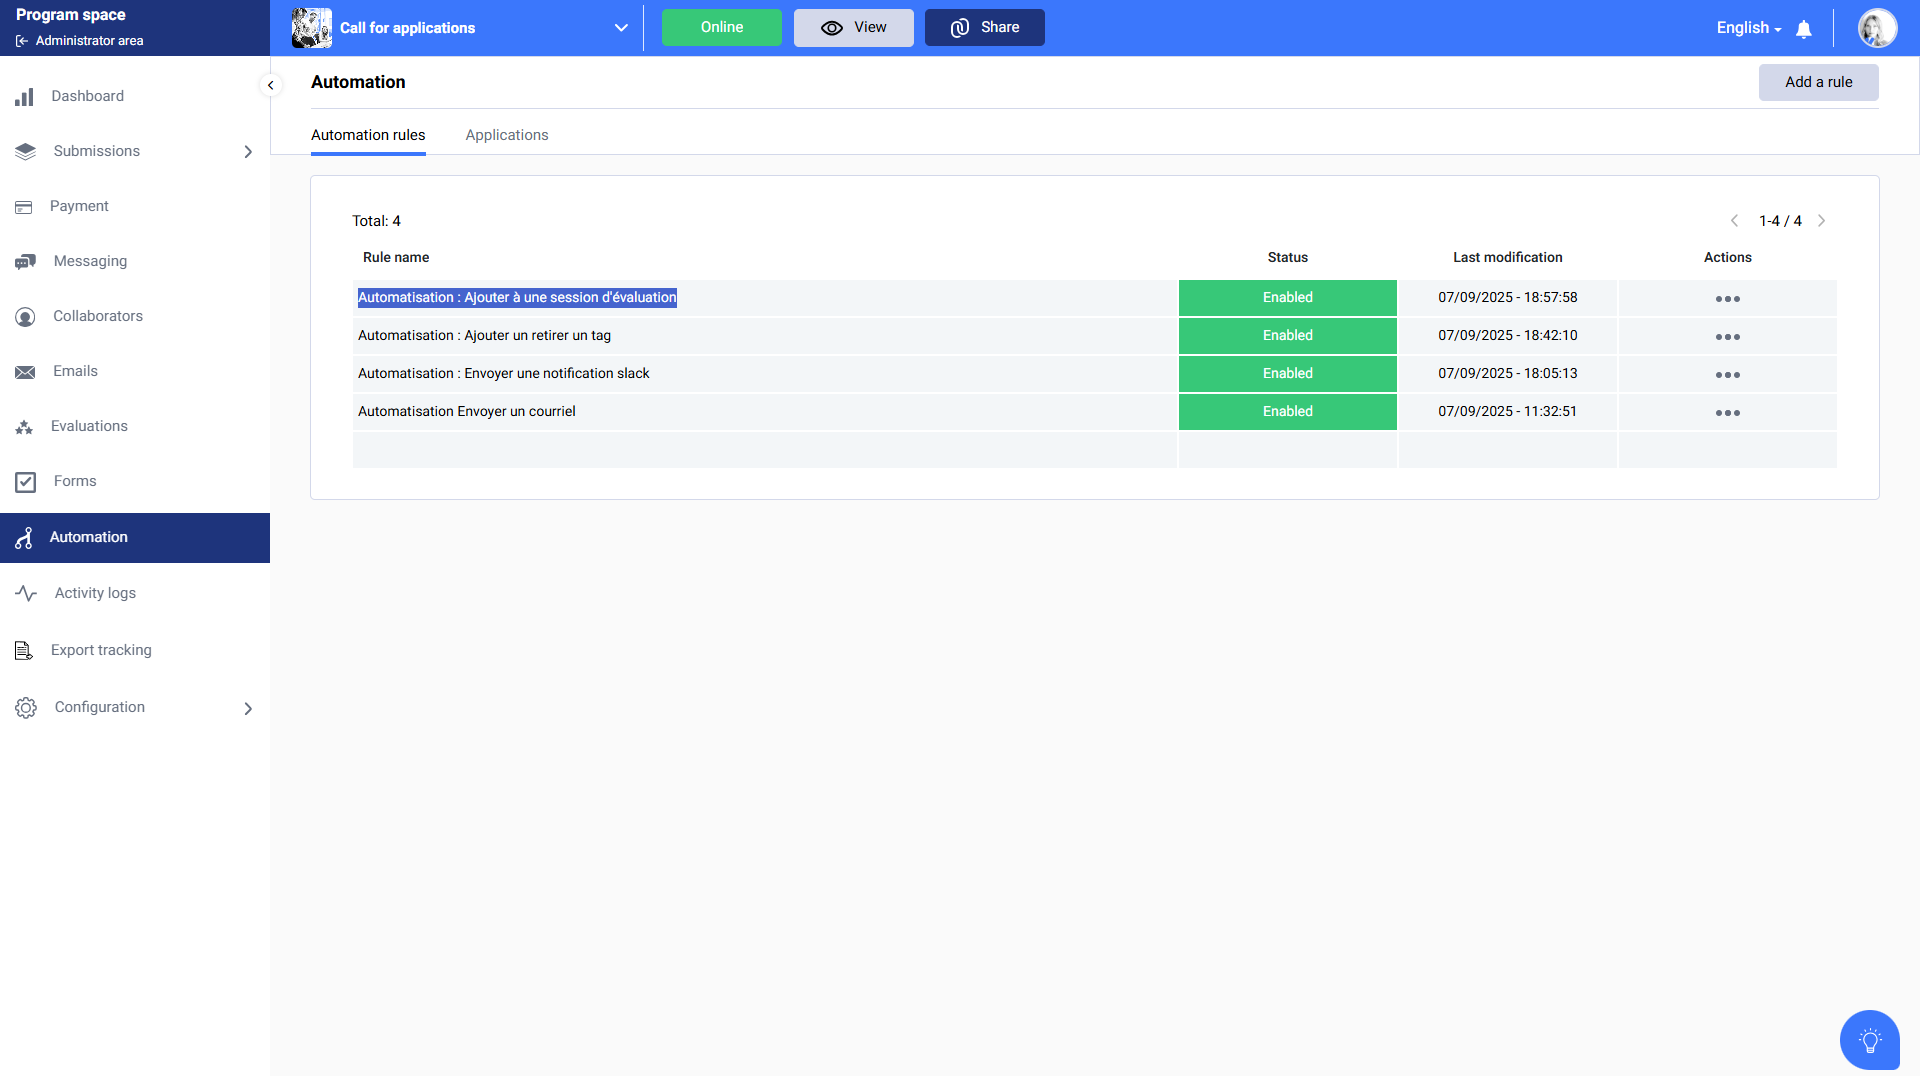Click the Status column header

(x=1287, y=258)
